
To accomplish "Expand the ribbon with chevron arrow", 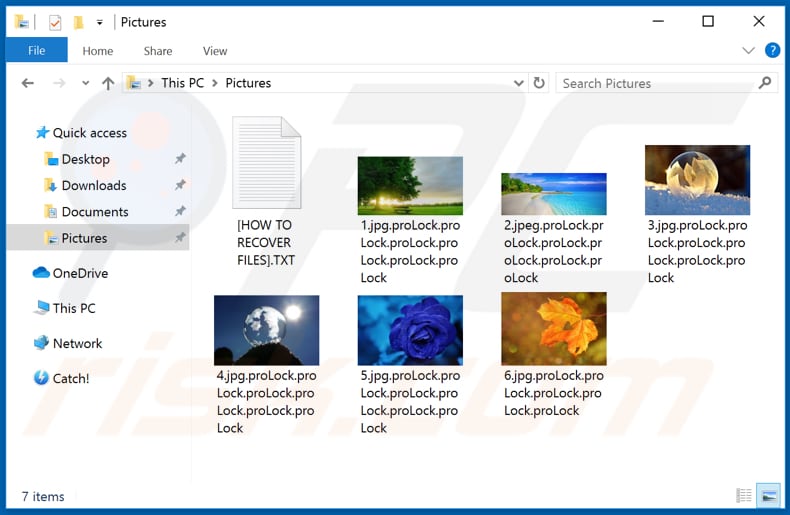I will (749, 50).
